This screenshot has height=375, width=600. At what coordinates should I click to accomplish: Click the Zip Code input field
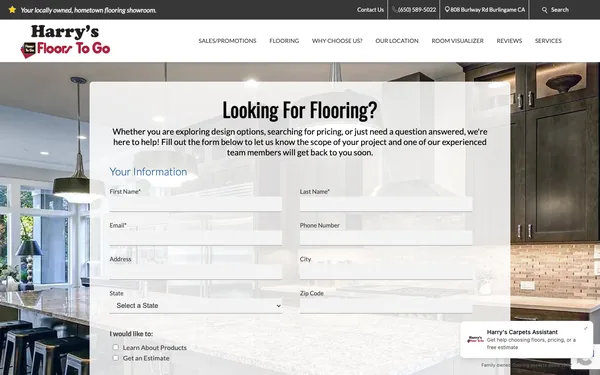[386, 306]
